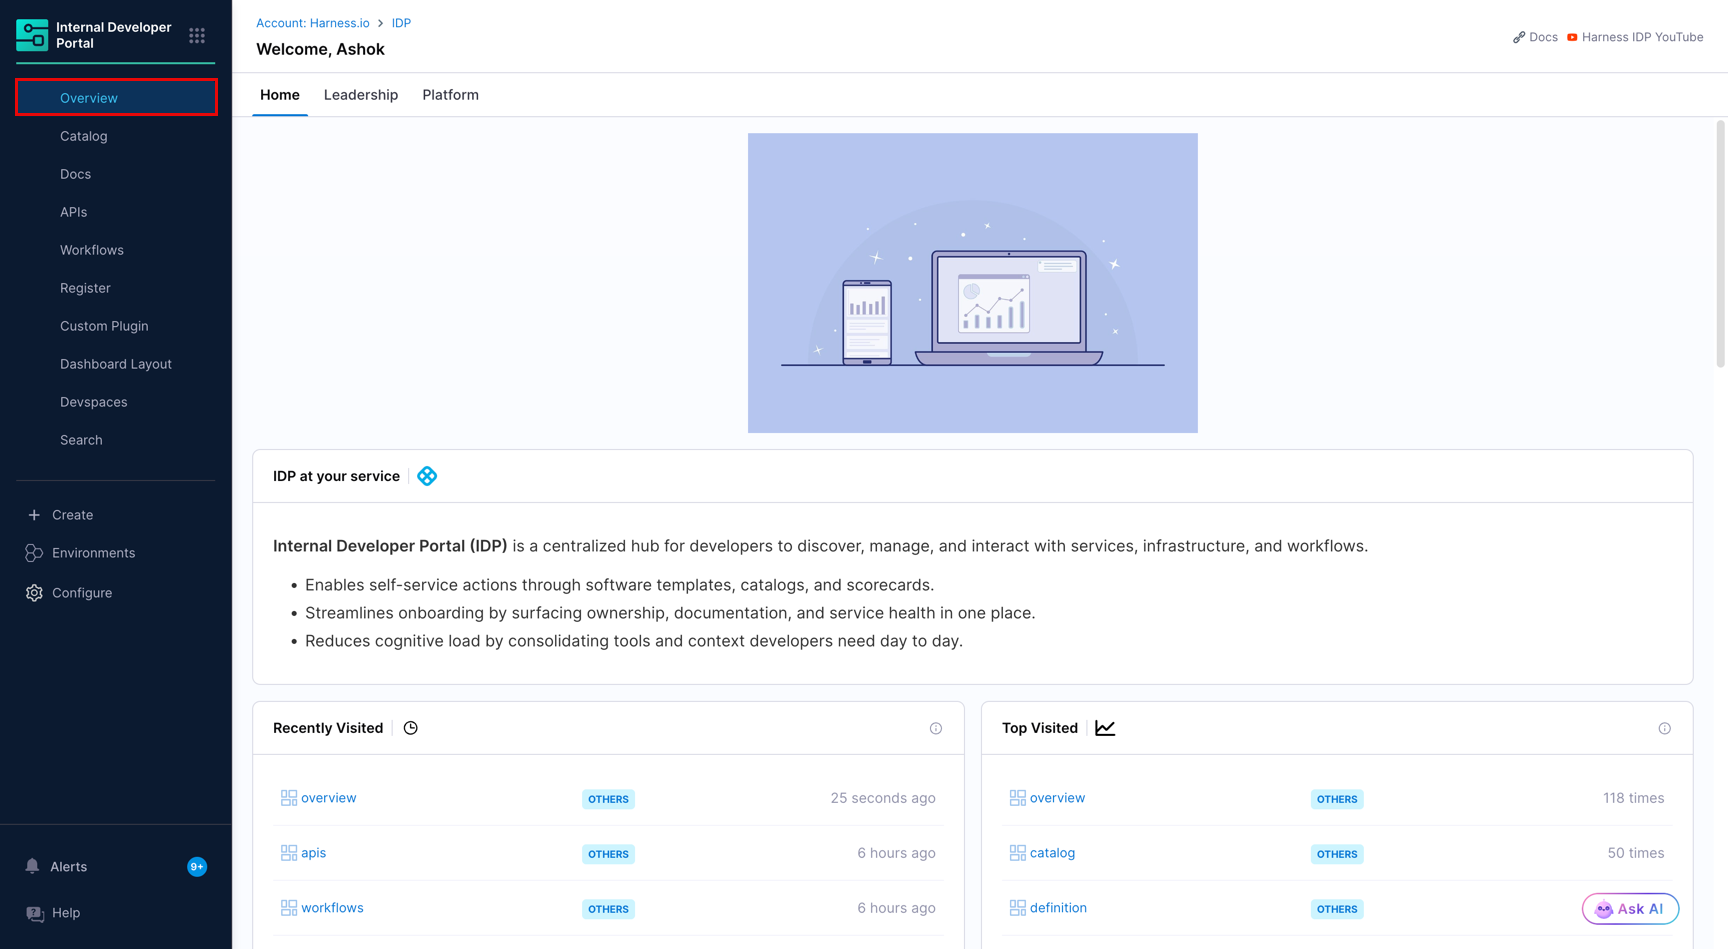1728x949 pixels.
Task: Click the Recently Visited info icon
Action: [936, 729]
